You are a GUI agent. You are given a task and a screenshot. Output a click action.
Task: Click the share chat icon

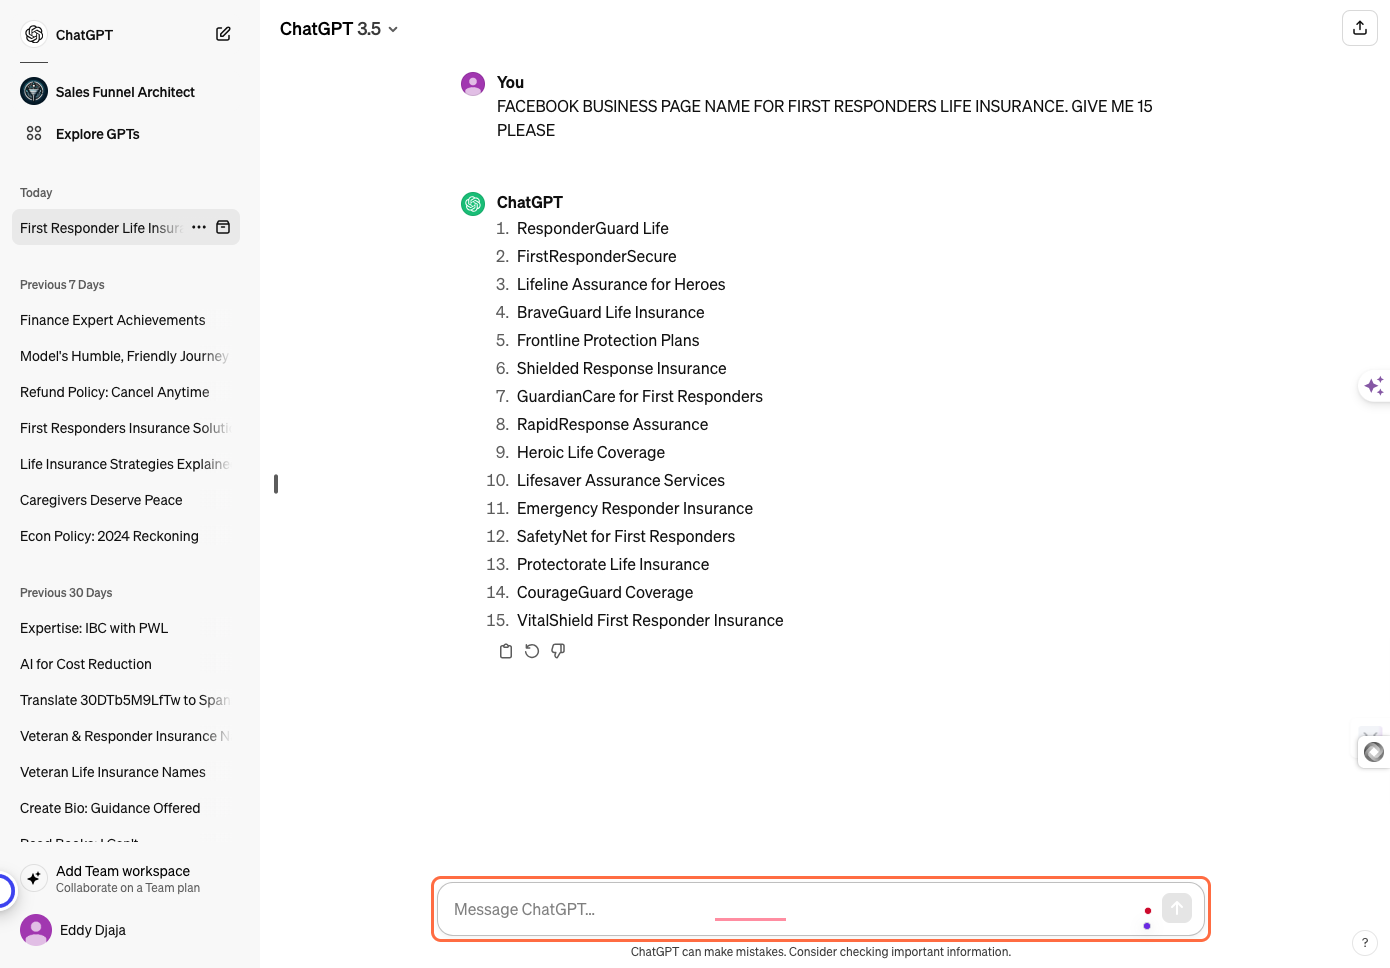pos(1359,28)
